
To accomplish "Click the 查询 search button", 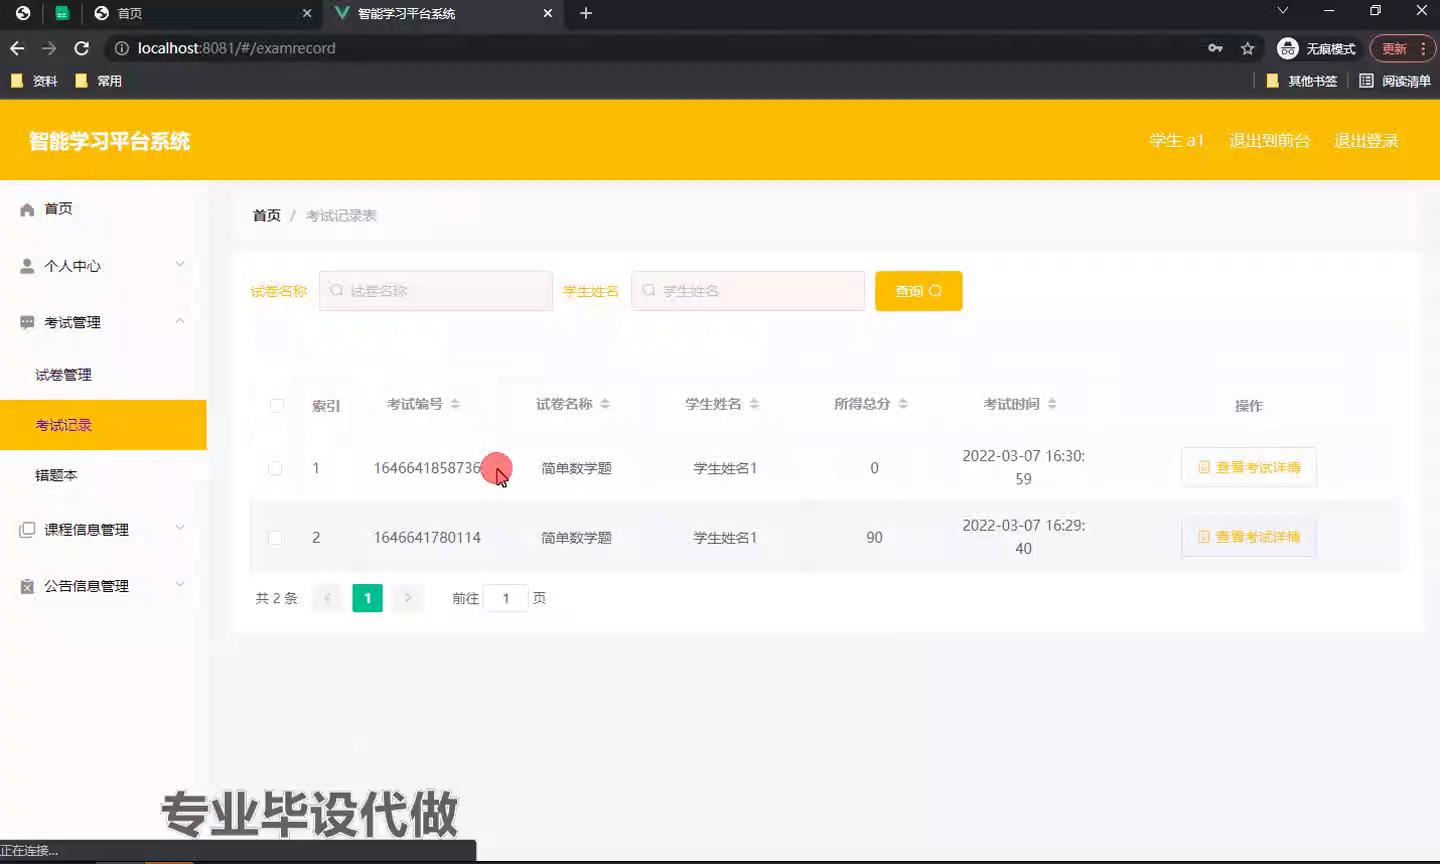I will [918, 291].
